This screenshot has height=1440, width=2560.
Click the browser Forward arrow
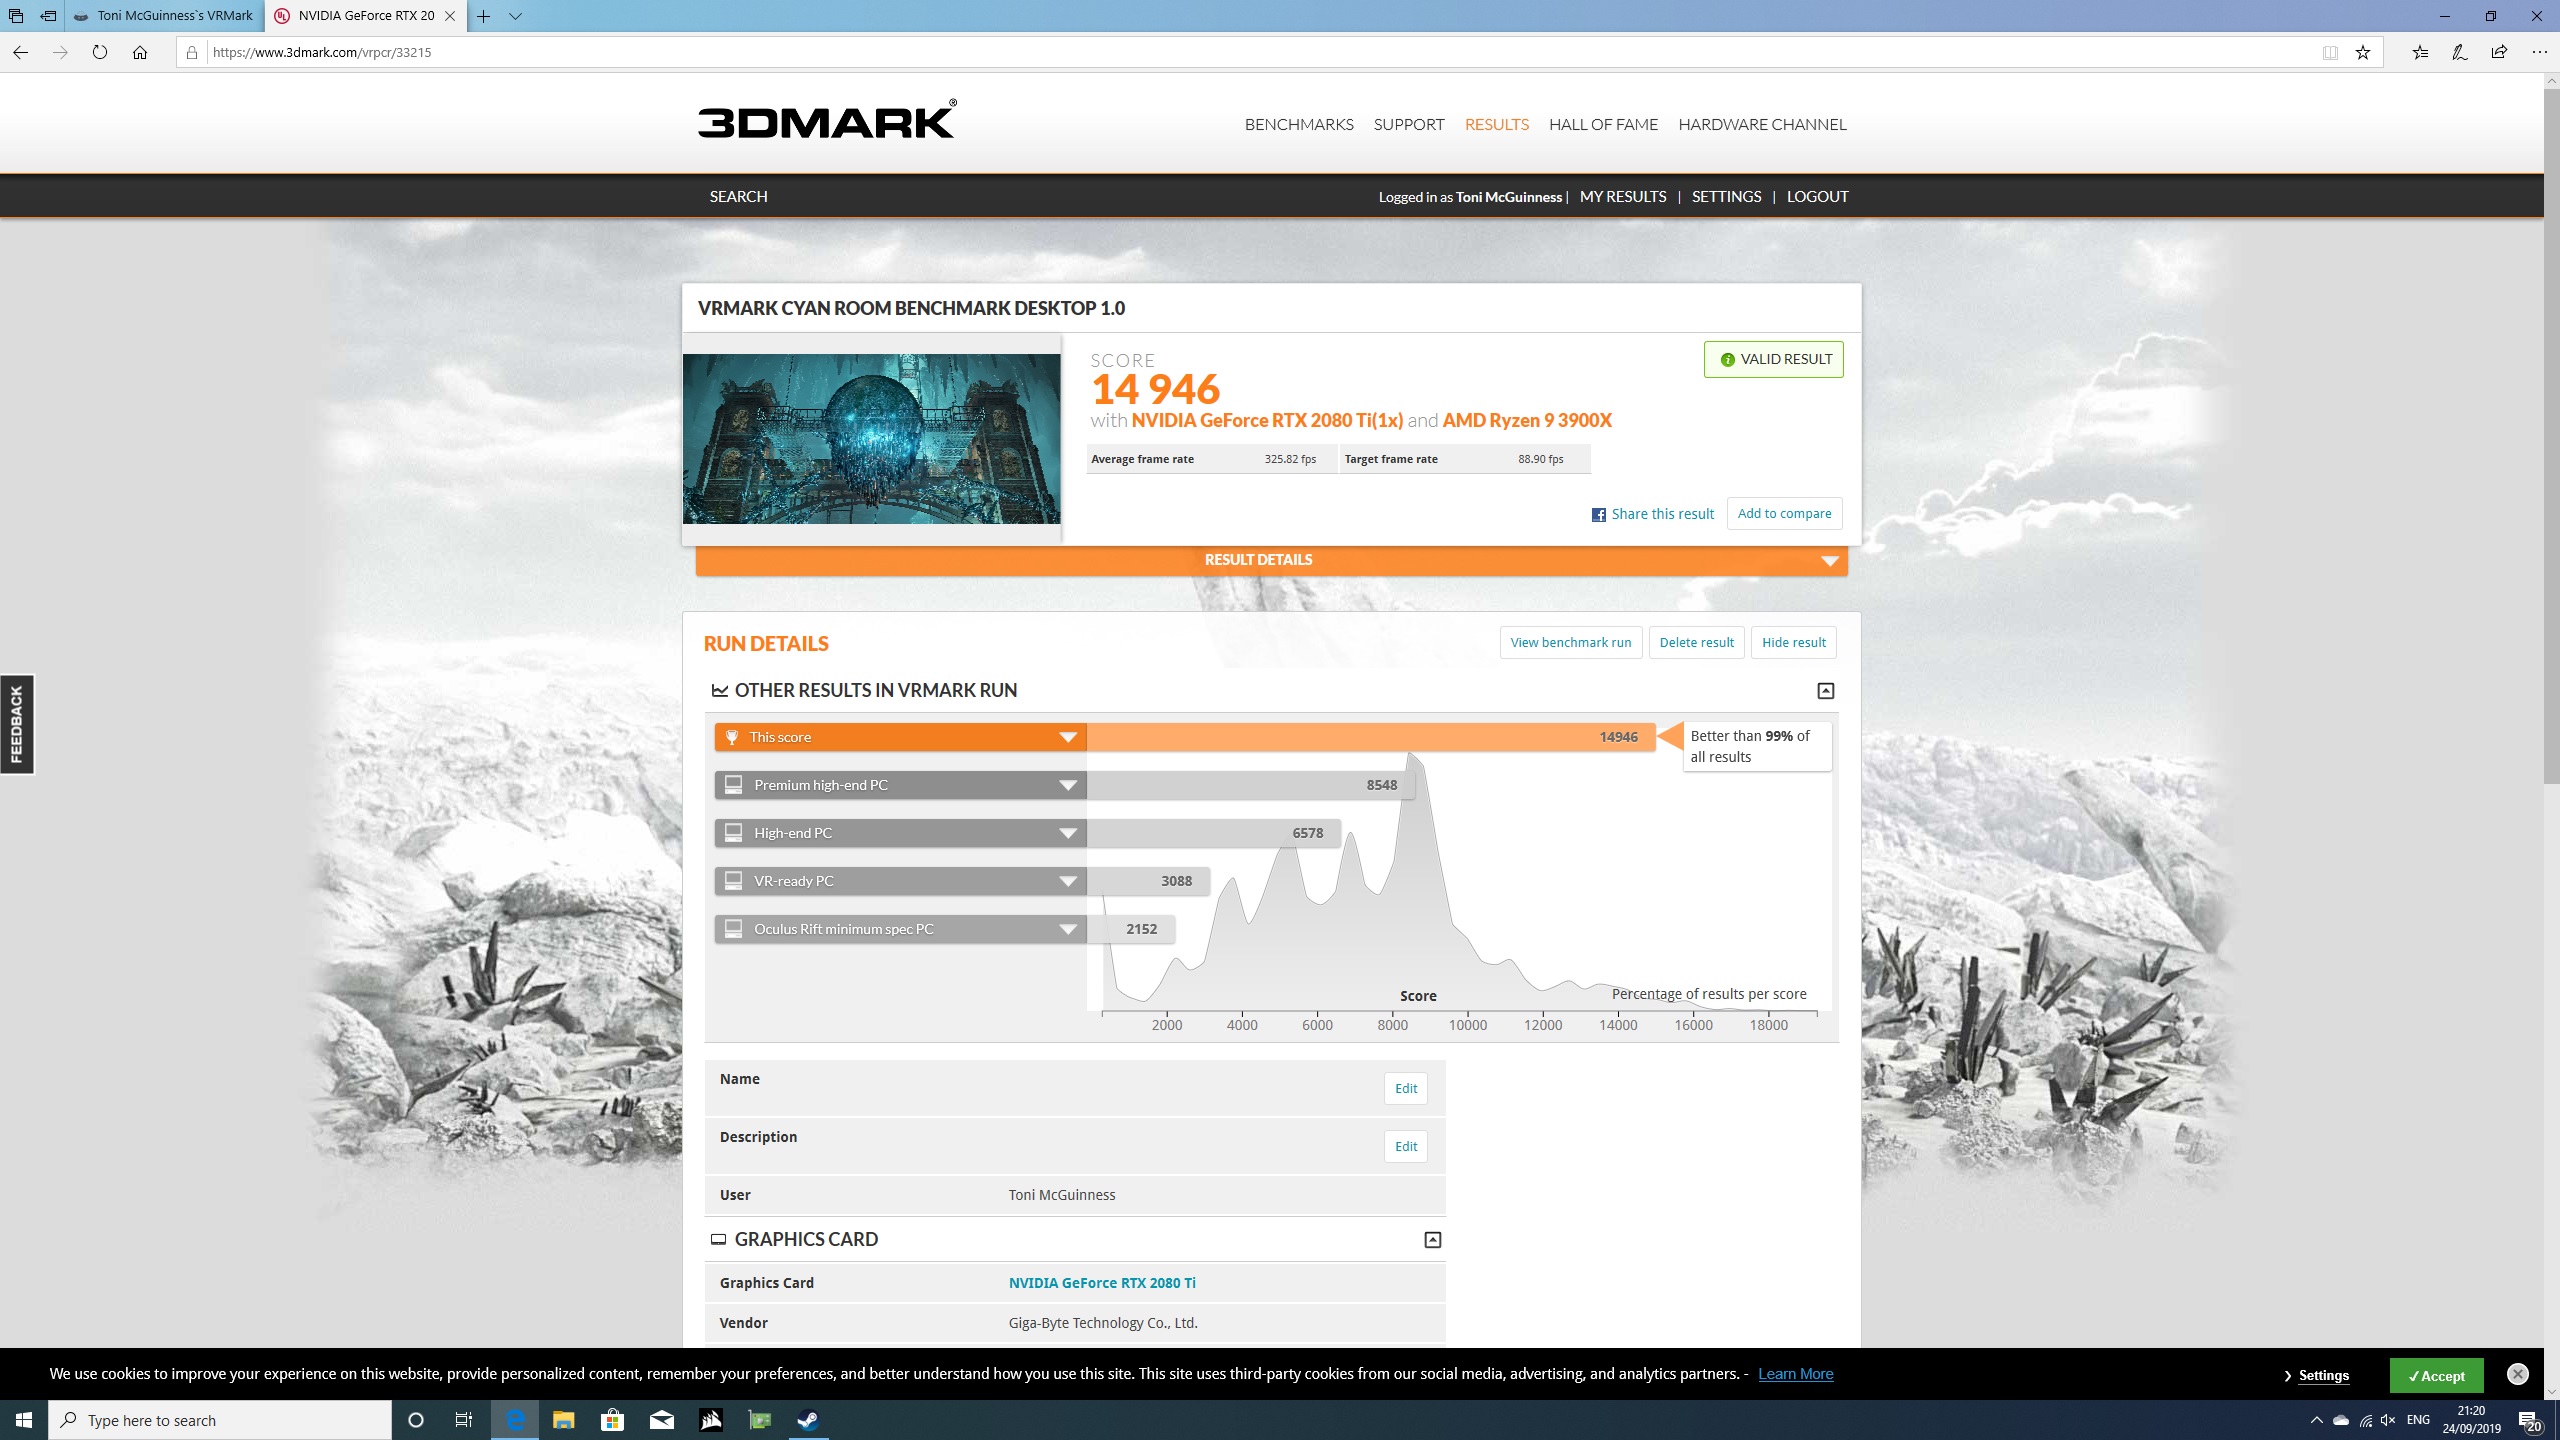[x=60, y=52]
